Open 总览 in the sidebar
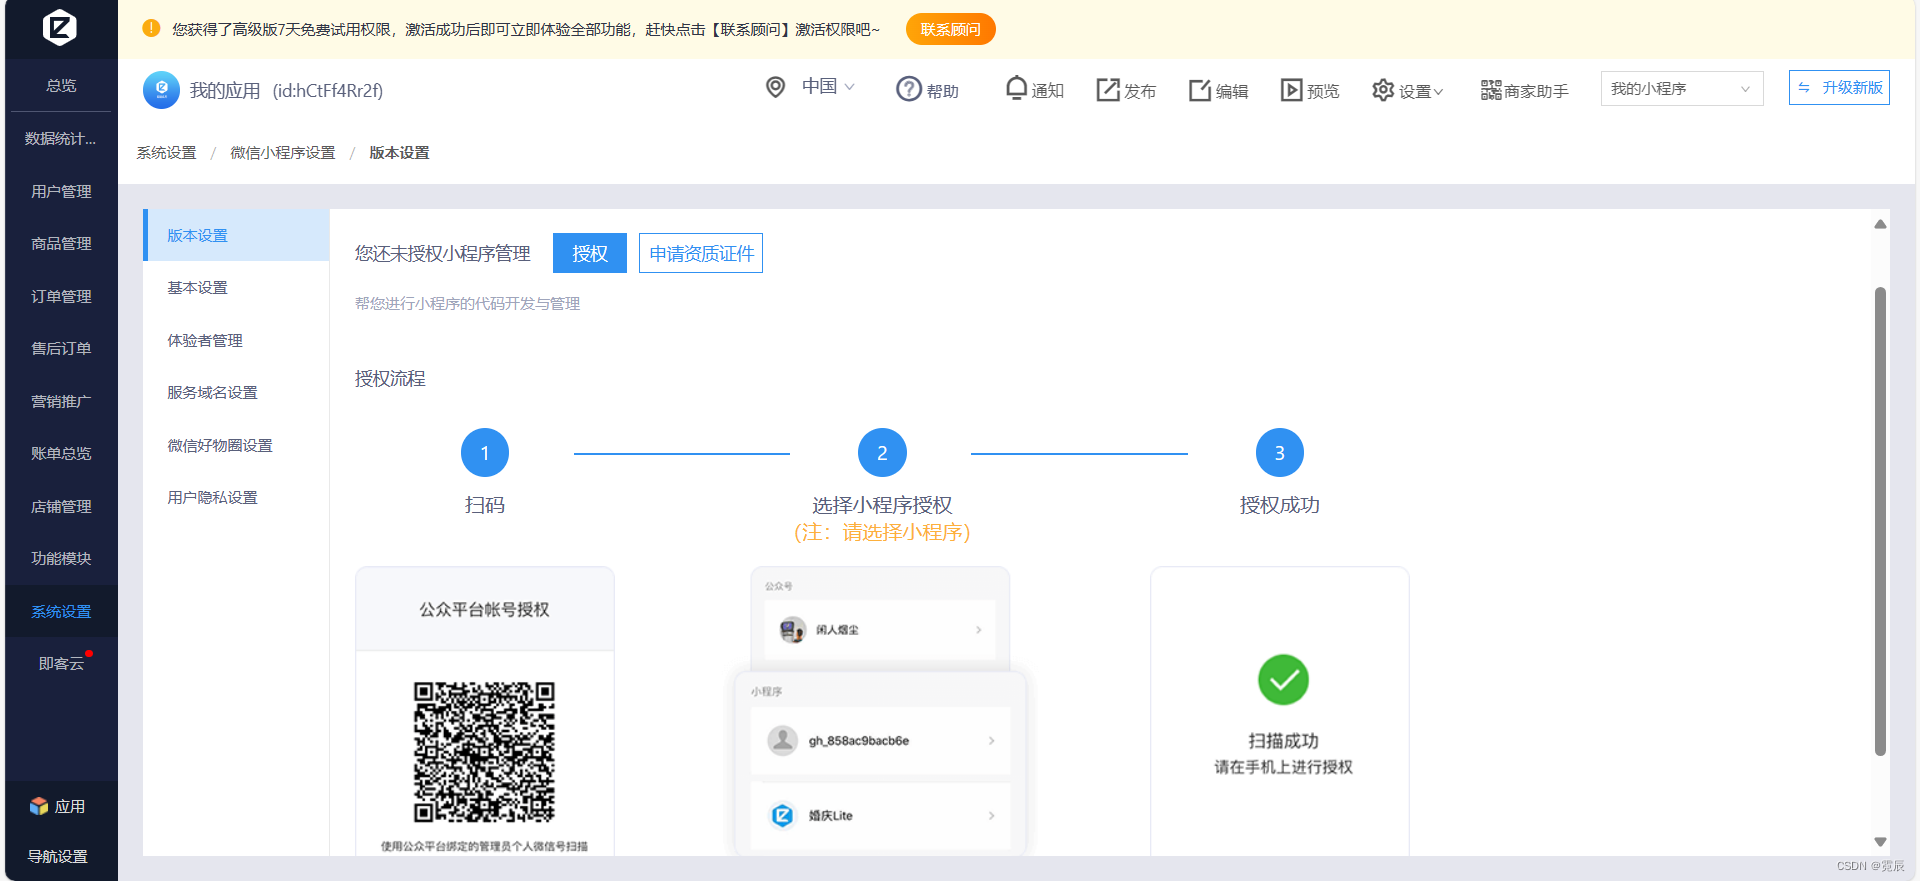Screen dimensions: 1920x881 point(61,85)
